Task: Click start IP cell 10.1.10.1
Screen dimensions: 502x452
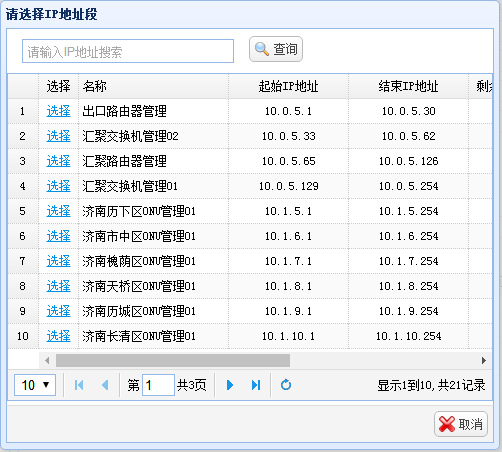Action: pyautogui.click(x=288, y=336)
